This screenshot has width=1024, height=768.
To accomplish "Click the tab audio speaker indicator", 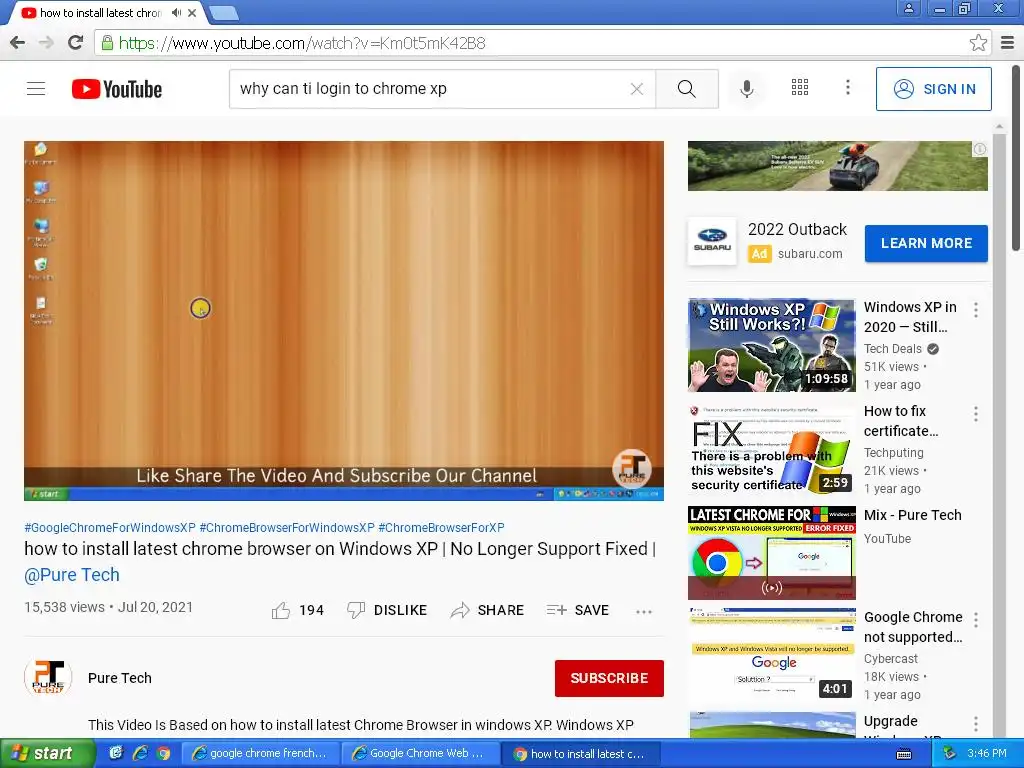I will pos(176,12).
